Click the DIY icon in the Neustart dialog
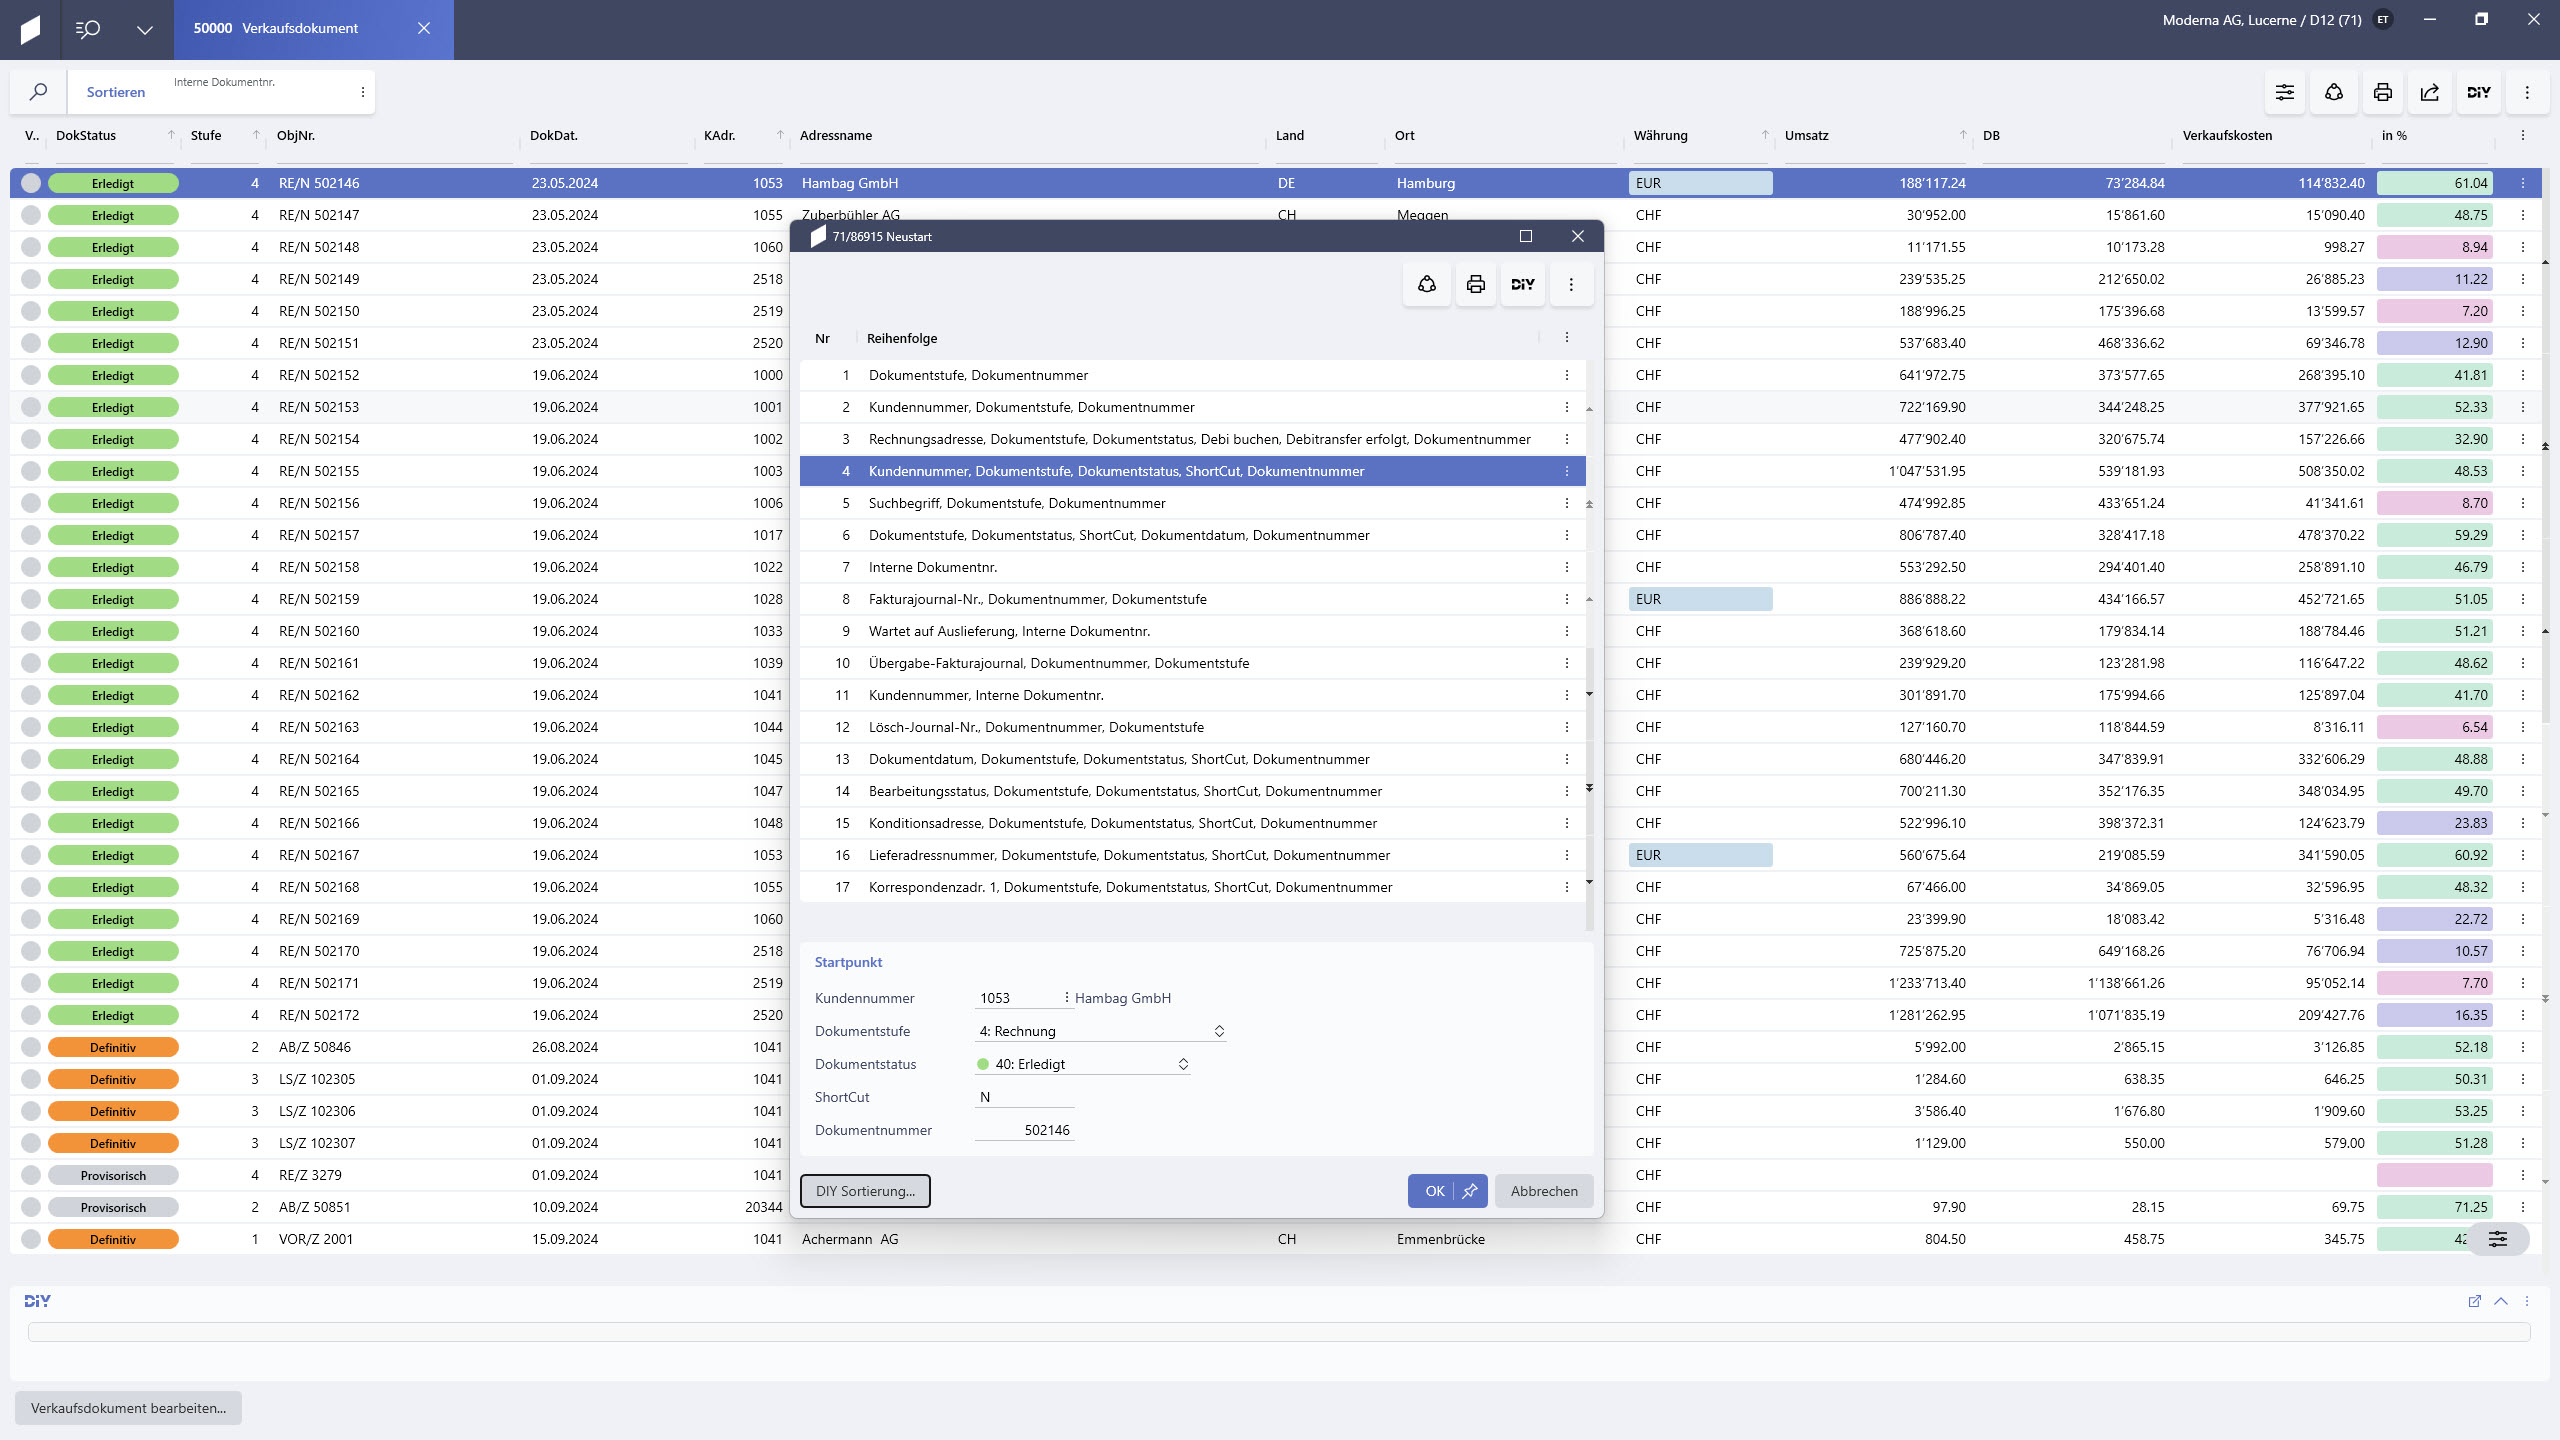 1523,285
